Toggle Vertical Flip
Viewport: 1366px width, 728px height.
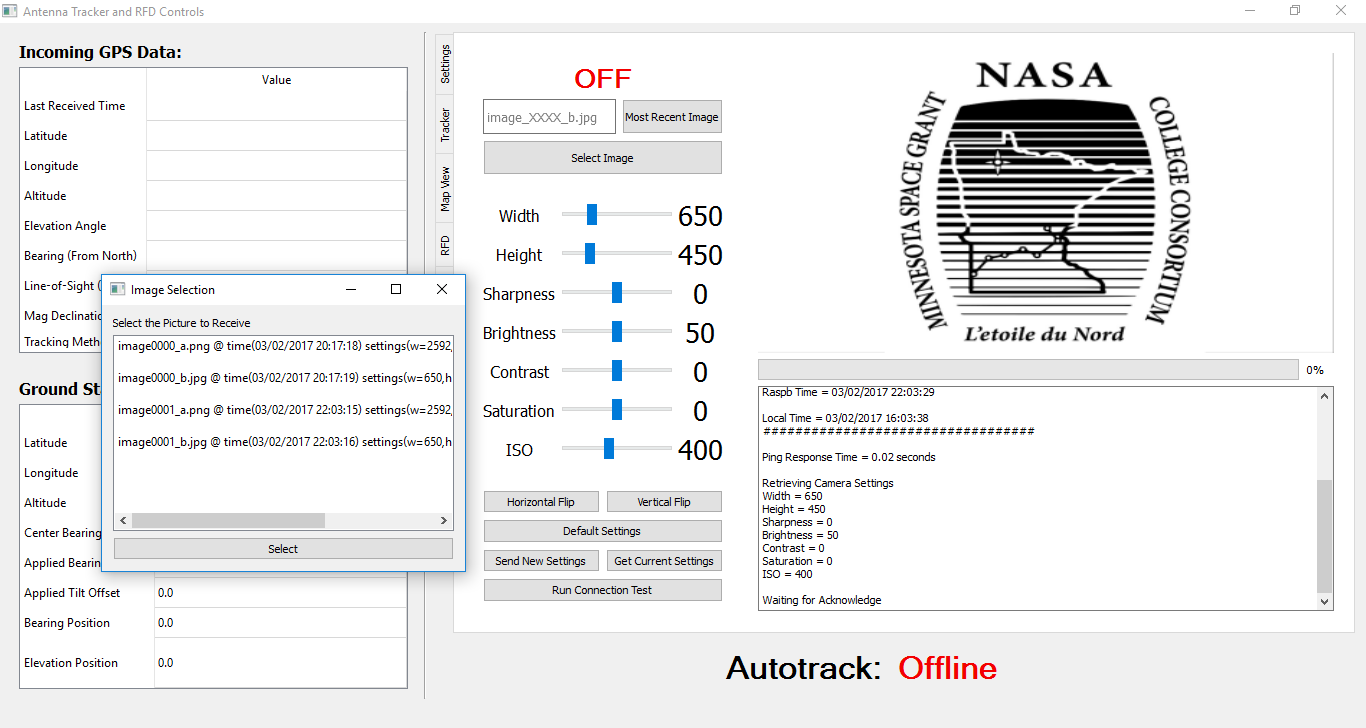tap(664, 502)
